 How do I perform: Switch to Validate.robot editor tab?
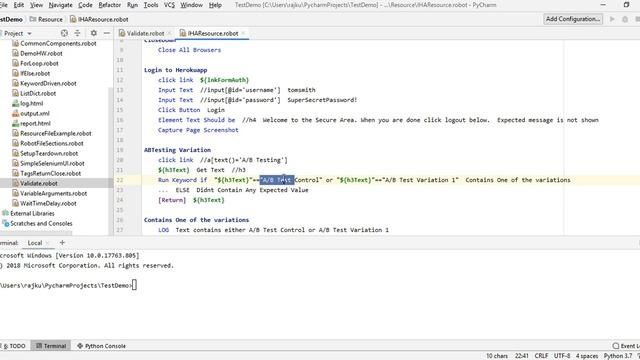tap(145, 33)
